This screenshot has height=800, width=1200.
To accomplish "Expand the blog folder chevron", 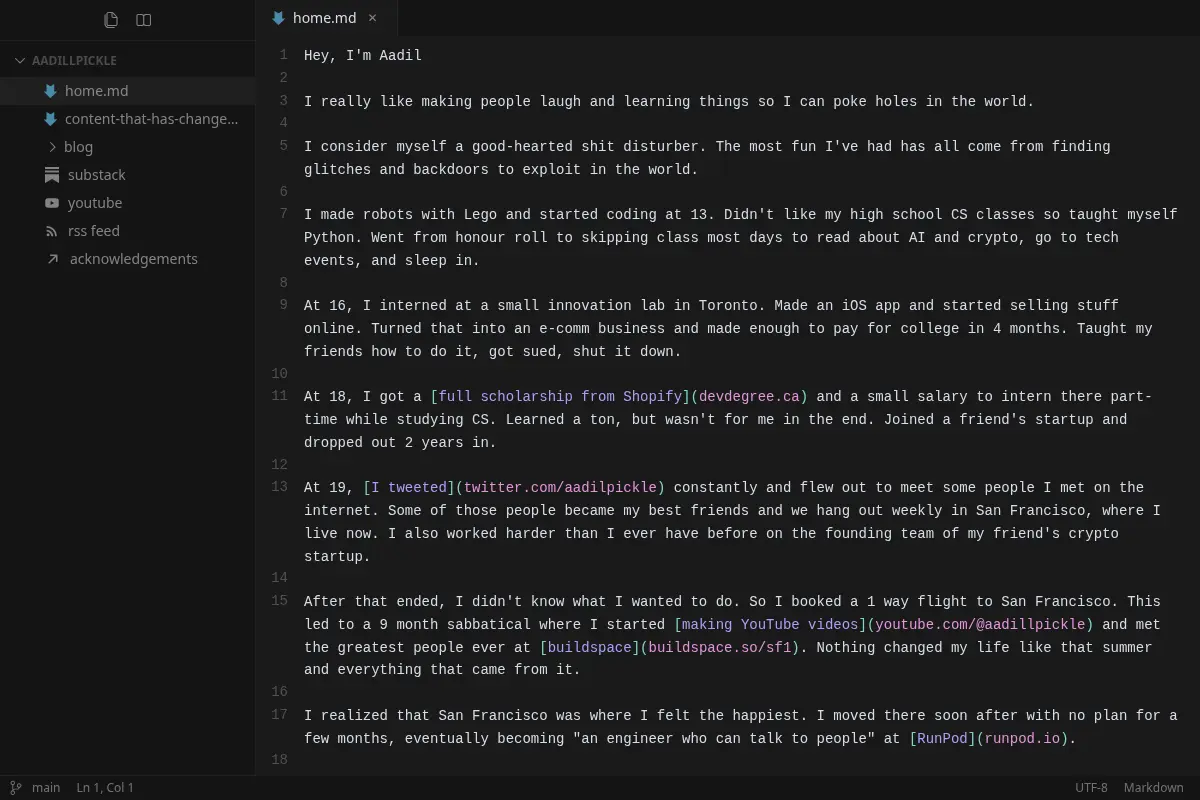I will 52,147.
